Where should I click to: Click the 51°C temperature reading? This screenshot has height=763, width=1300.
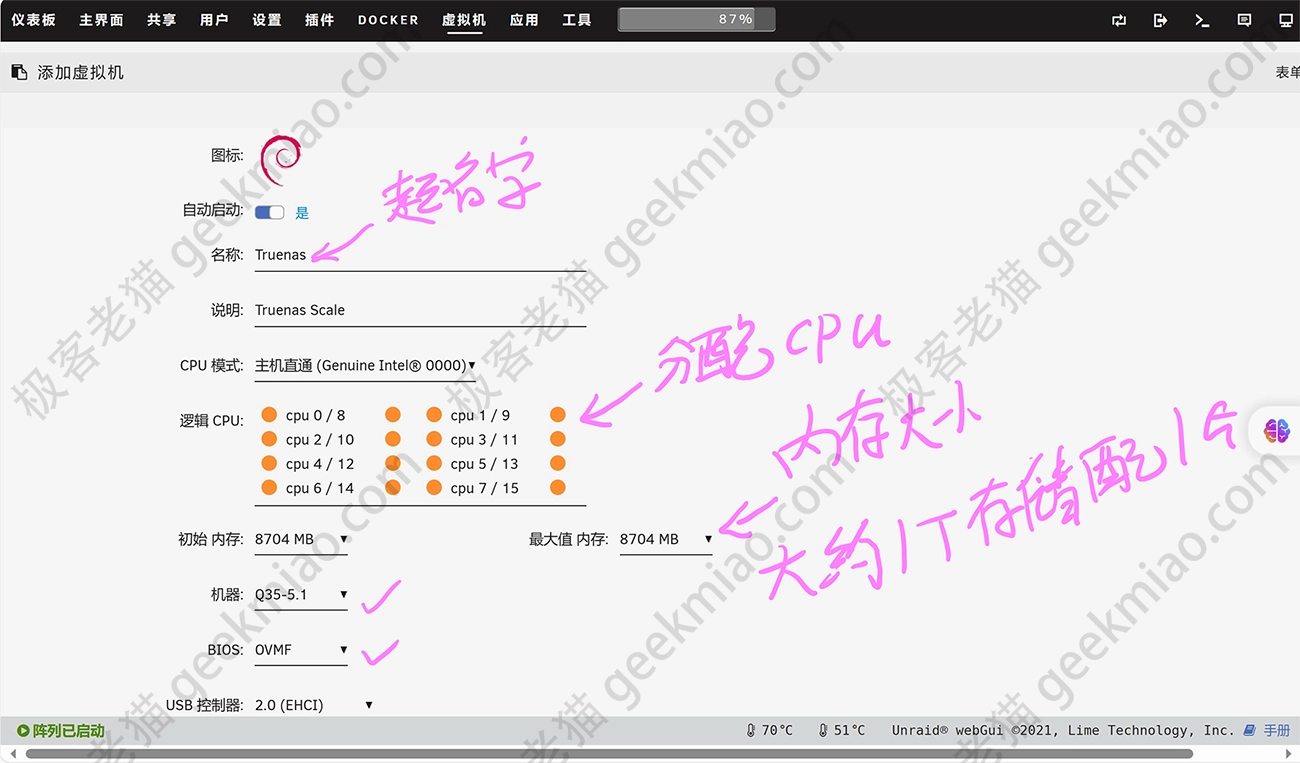[x=849, y=731]
